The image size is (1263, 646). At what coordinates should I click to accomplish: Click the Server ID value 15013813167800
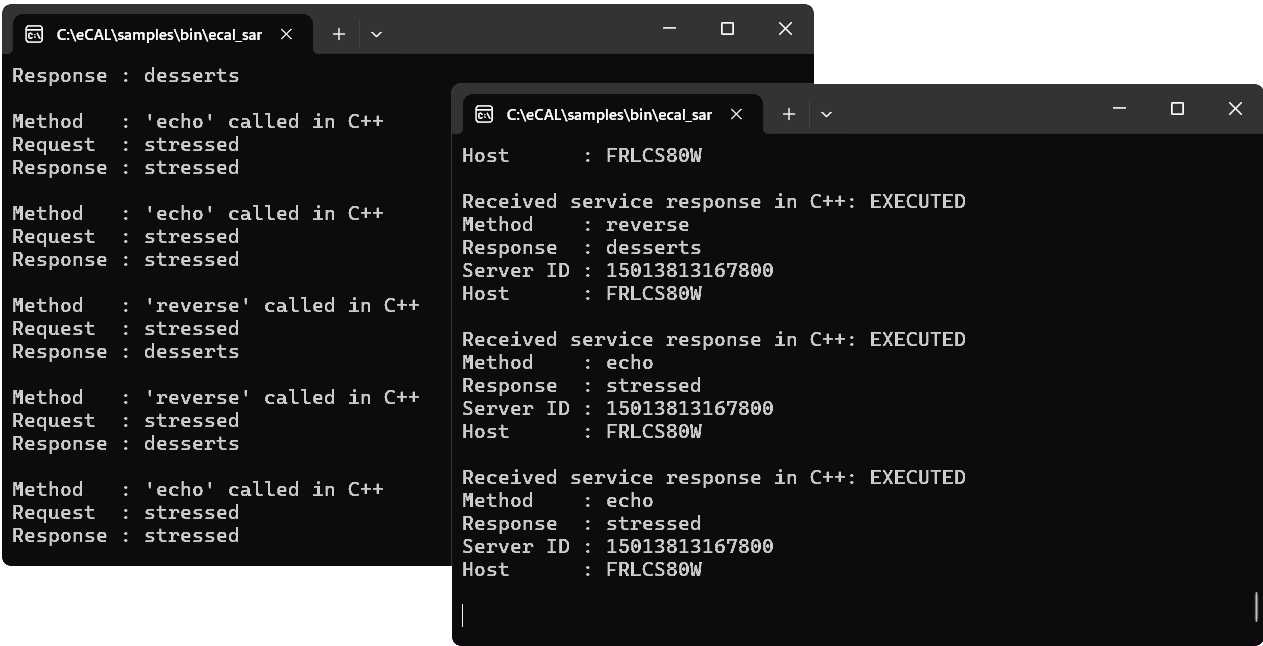click(x=688, y=270)
